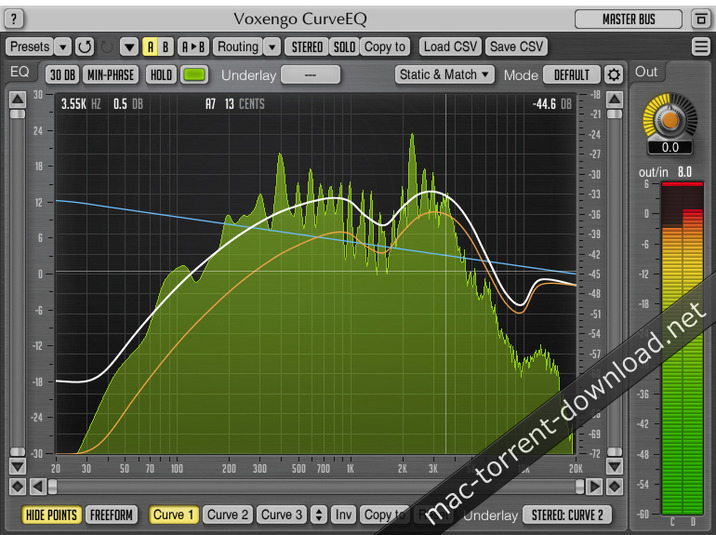Viewport: 716px width, 535px height.
Task: Toggle the SOLO channel button
Action: 344,47
